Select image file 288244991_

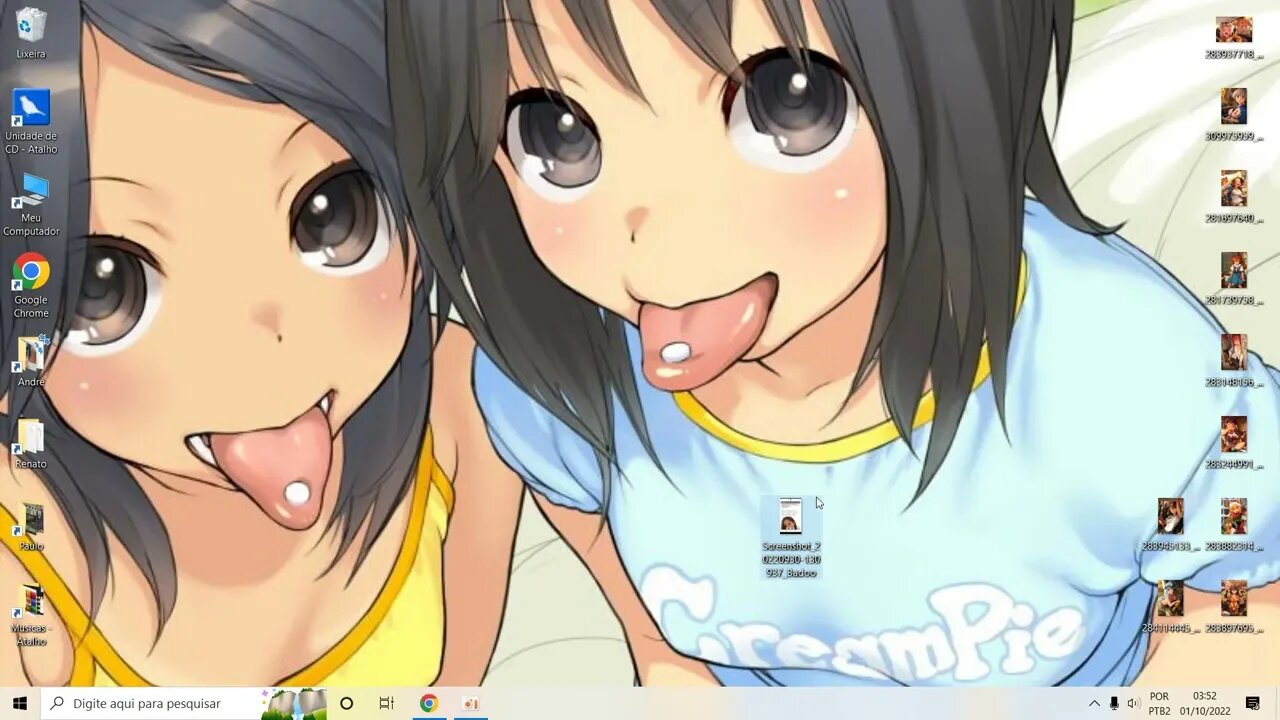pos(1233,443)
